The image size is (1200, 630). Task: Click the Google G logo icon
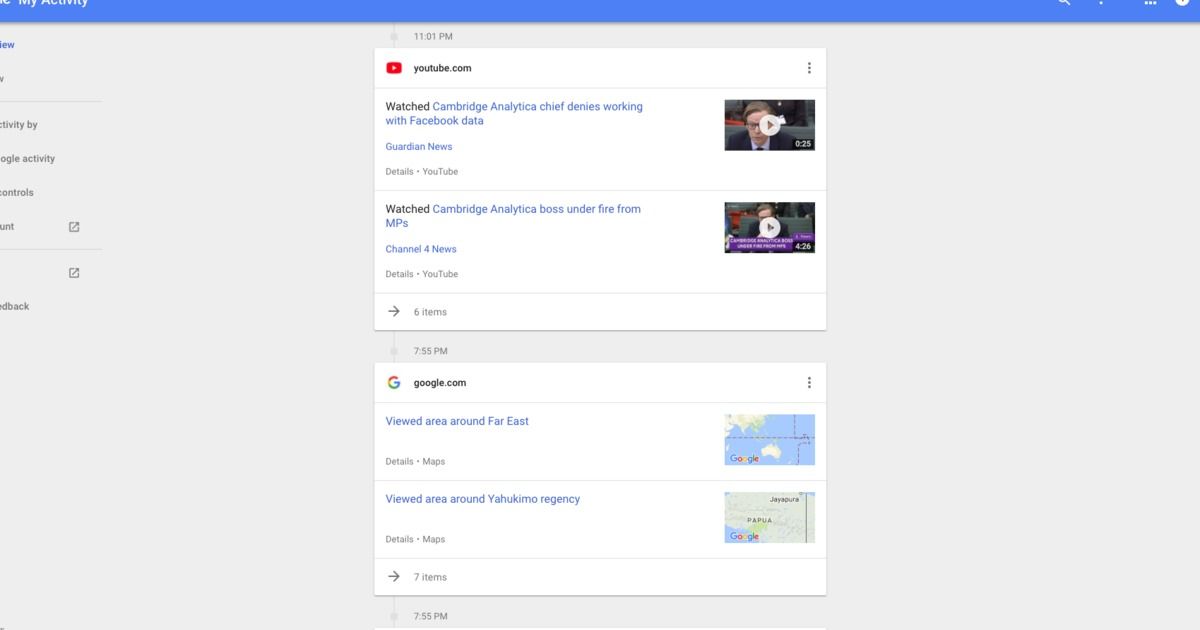[x=394, y=383]
